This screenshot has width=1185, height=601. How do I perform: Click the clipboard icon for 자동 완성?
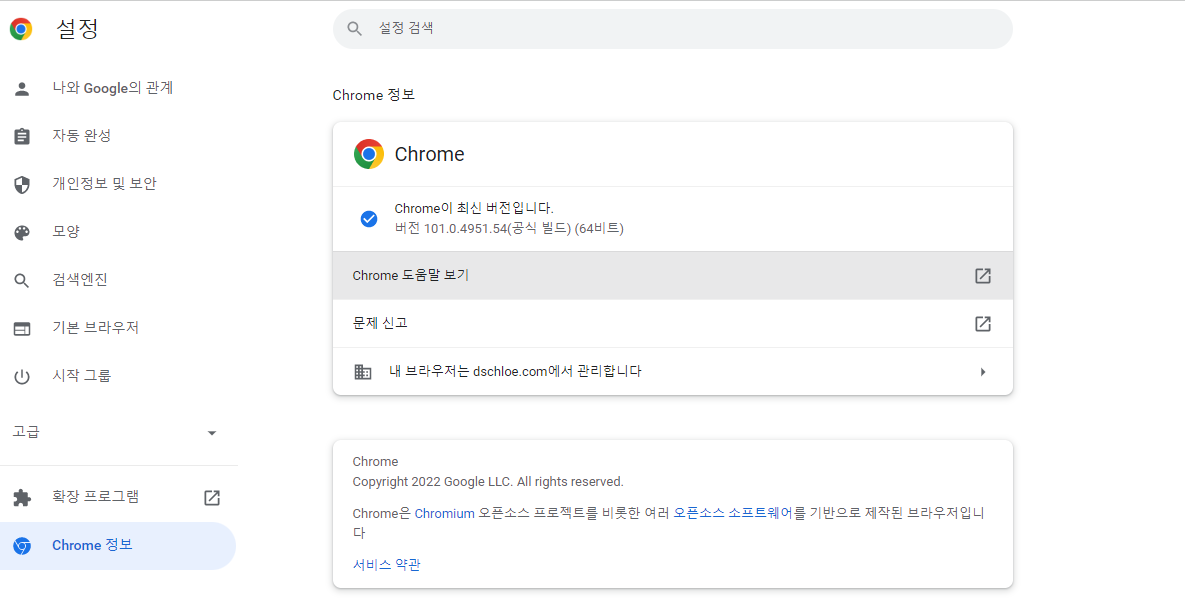[x=22, y=136]
